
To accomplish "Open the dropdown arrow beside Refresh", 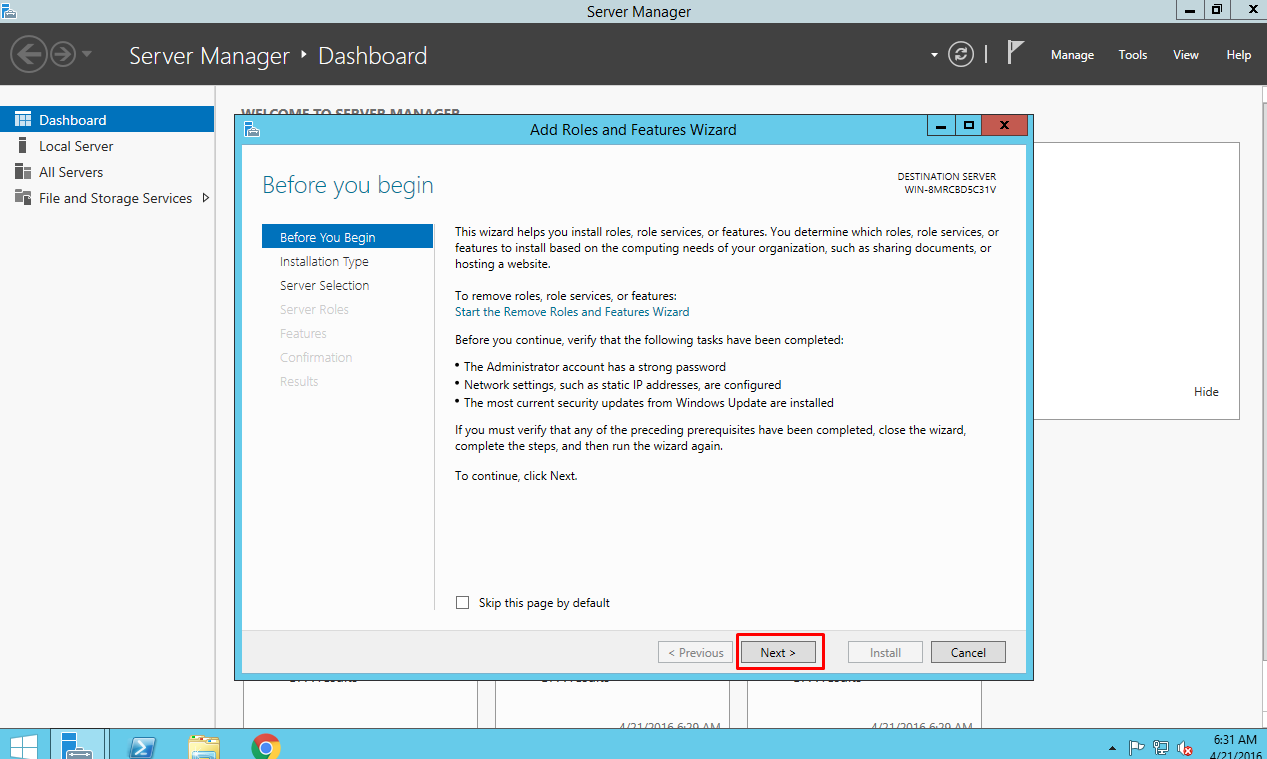I will click(x=934, y=55).
